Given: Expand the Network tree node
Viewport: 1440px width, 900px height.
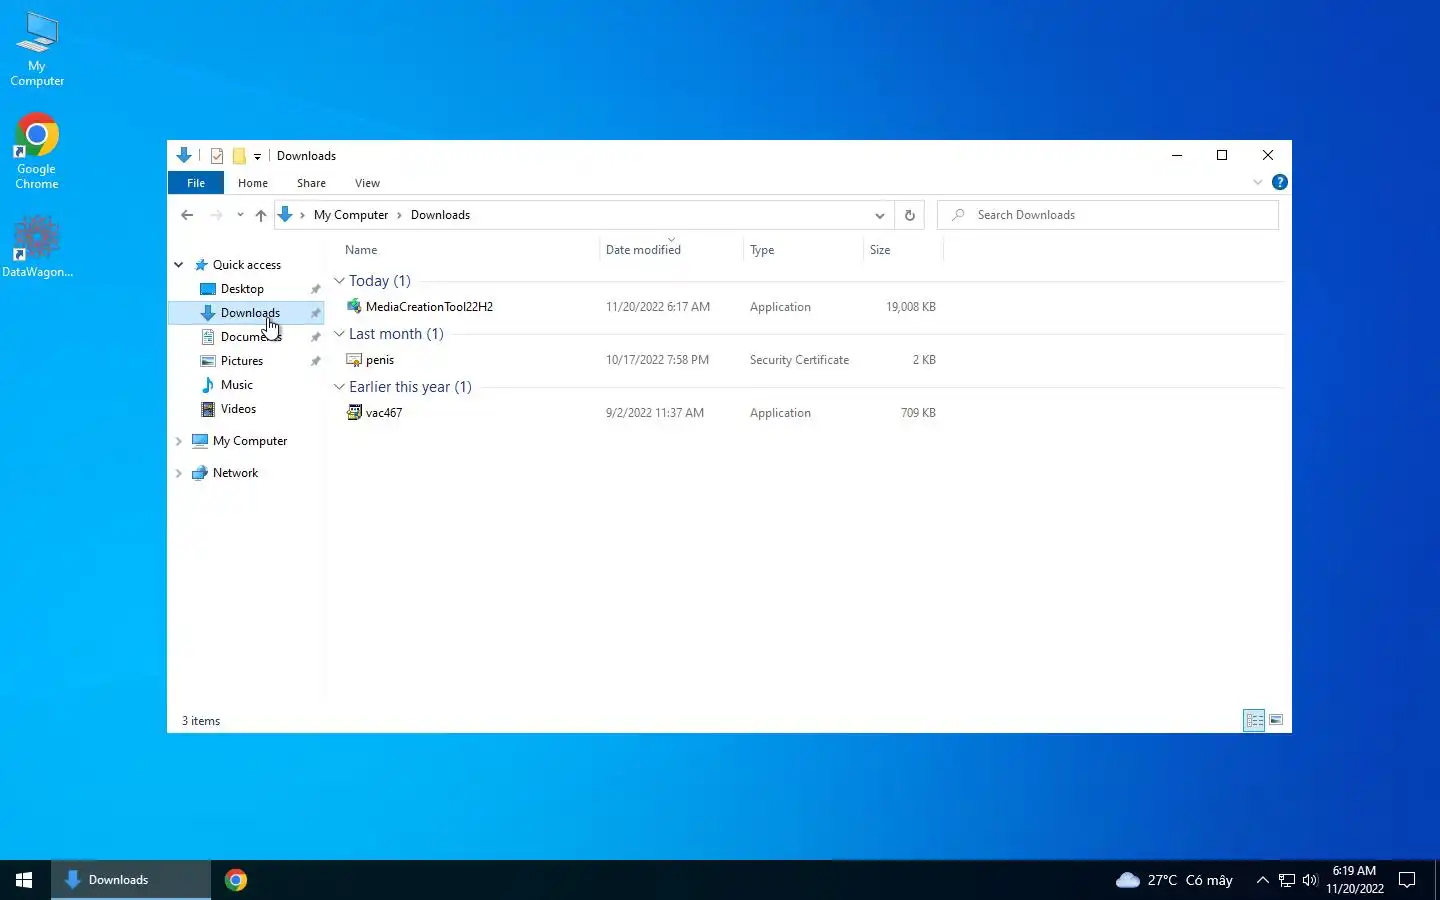Looking at the screenshot, I should [x=179, y=473].
